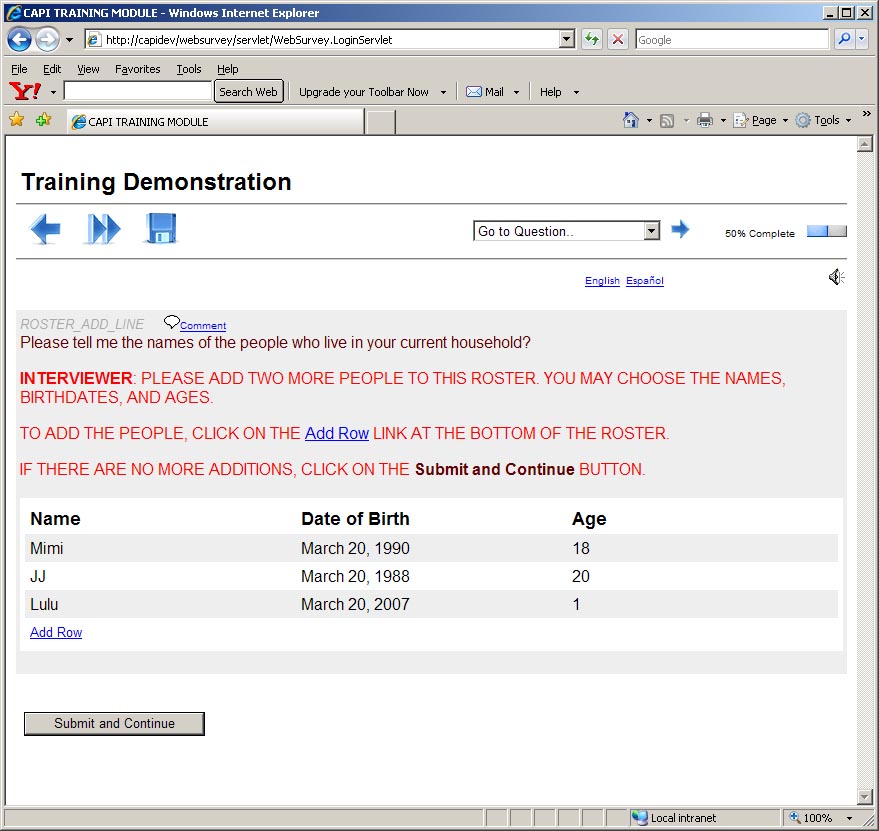Click the blue back arrow survey icon

(x=45, y=229)
